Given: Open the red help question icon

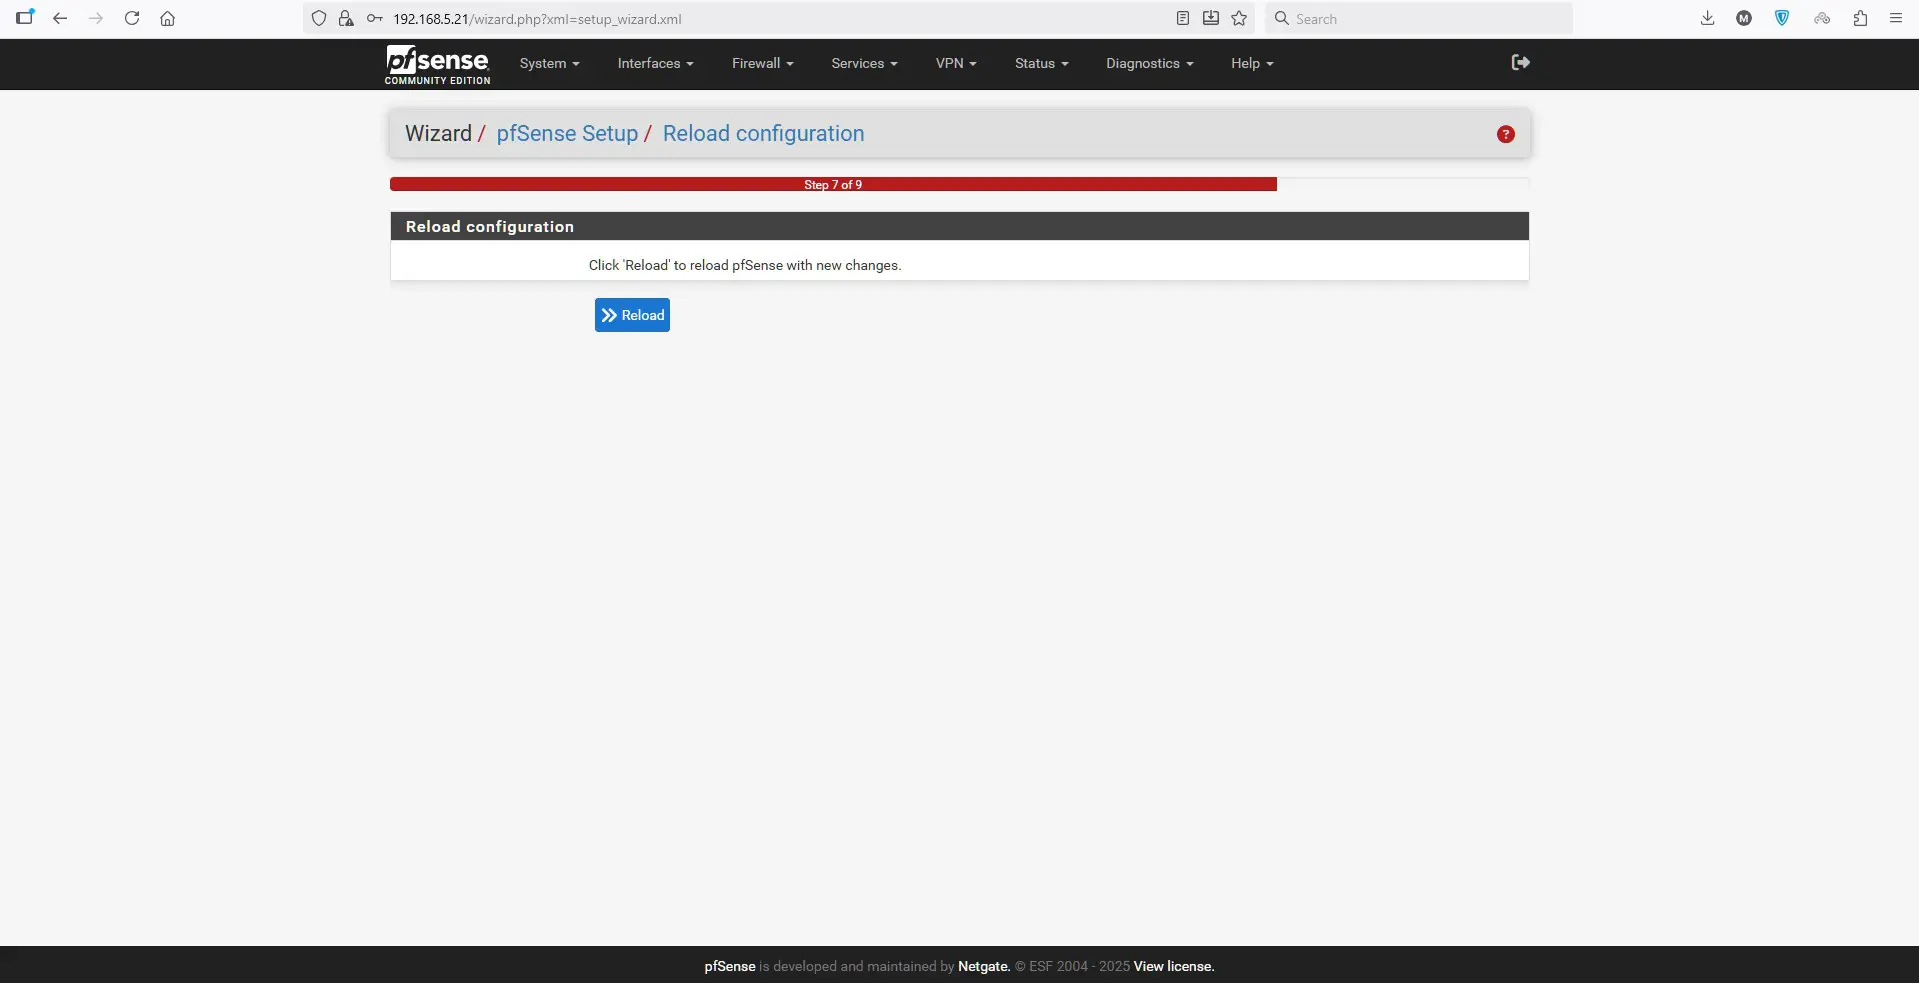Looking at the screenshot, I should [x=1505, y=134].
